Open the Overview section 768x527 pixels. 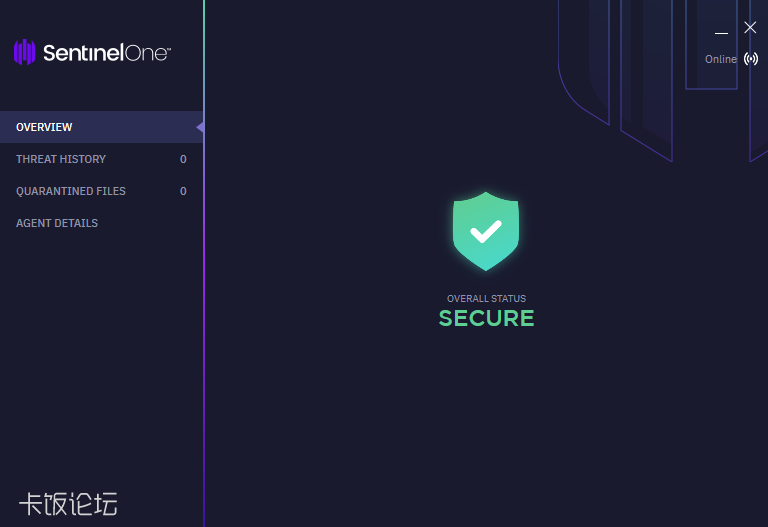tap(101, 127)
